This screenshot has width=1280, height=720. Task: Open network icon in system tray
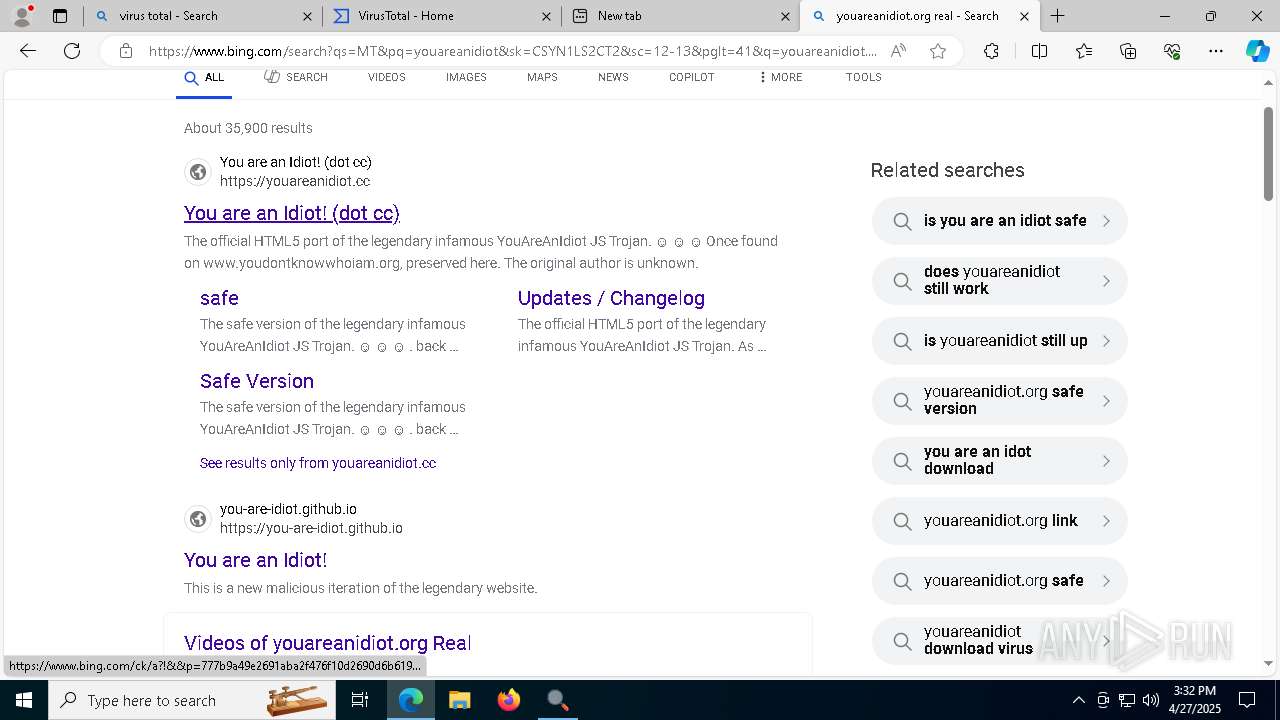point(1127,700)
